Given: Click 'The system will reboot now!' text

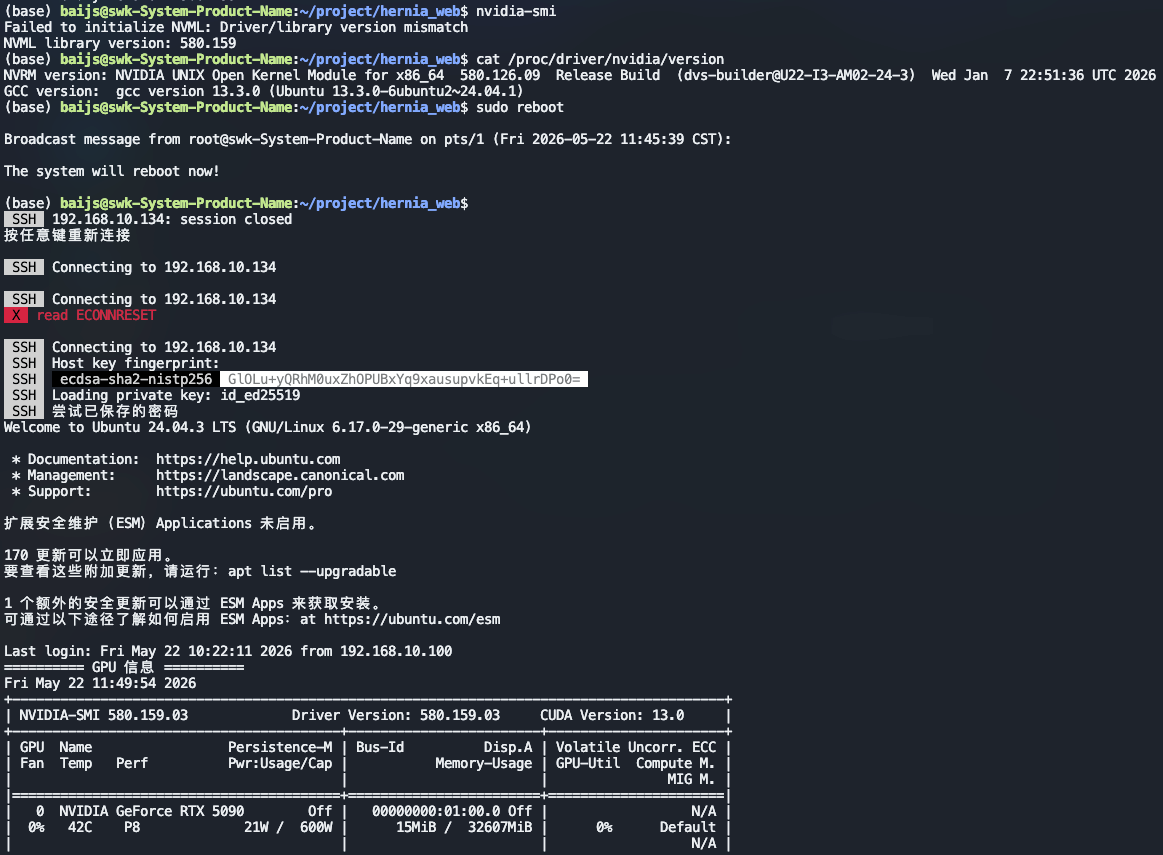Looking at the screenshot, I should 111,171.
